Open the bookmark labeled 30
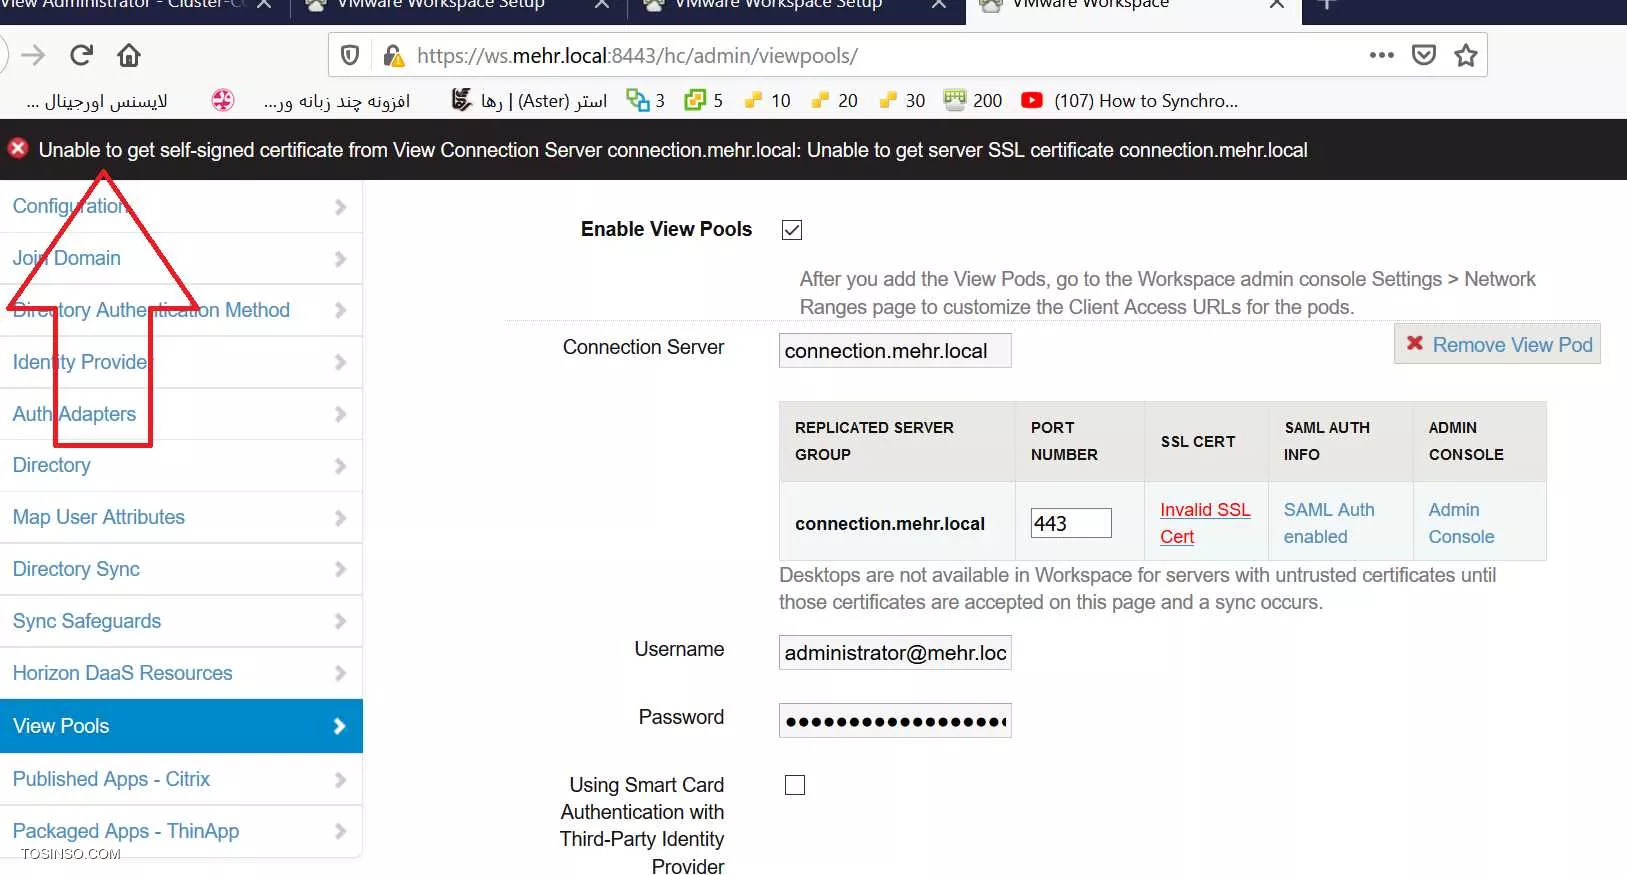 pyautogui.click(x=901, y=100)
